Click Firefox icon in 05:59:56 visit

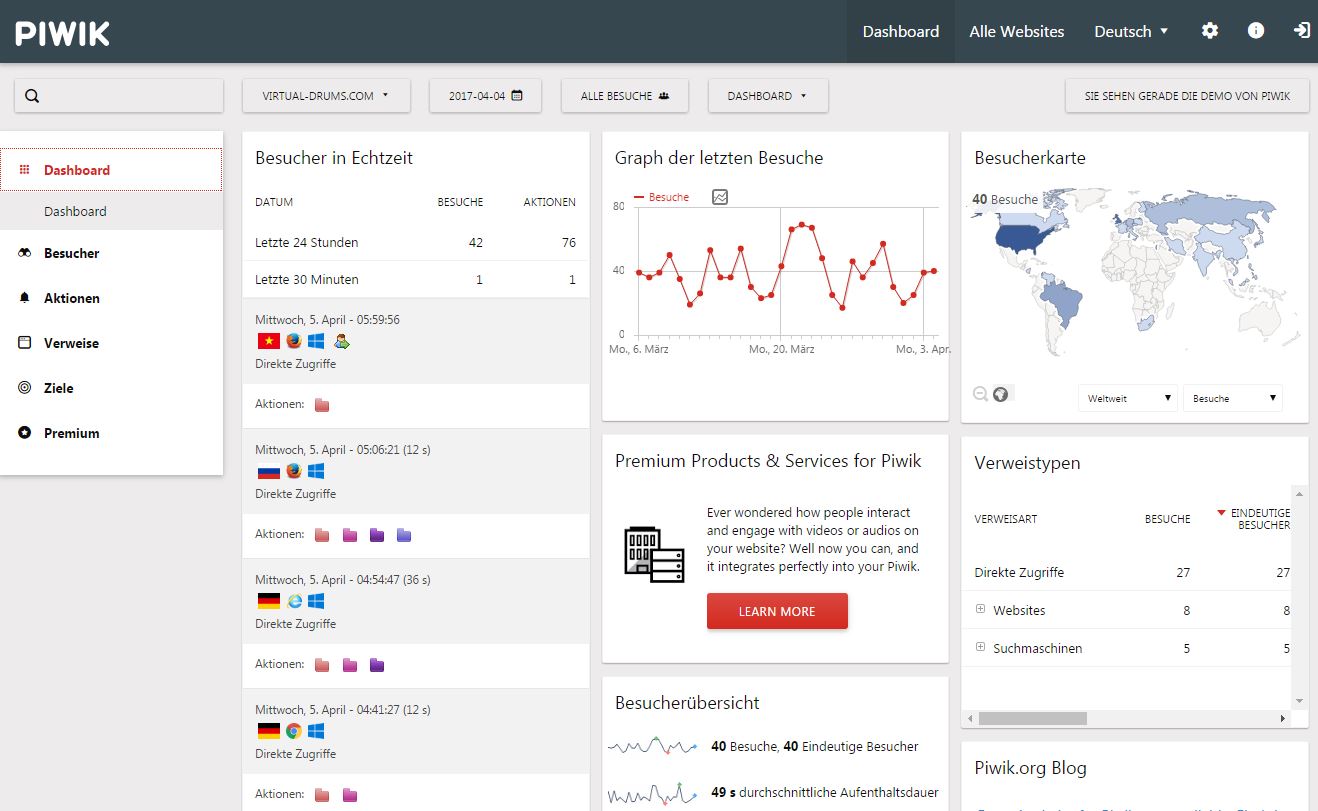click(x=293, y=341)
